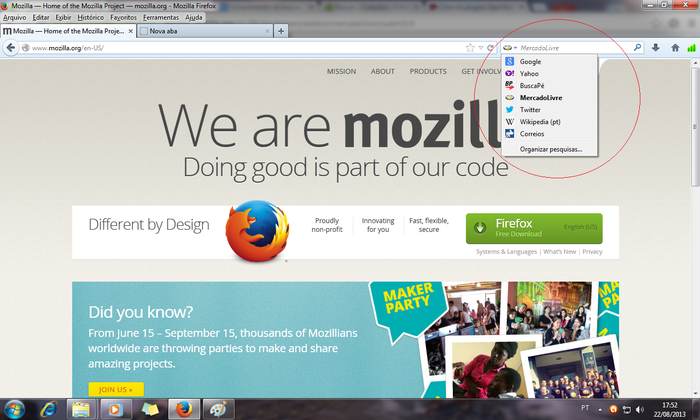Switch to the Nova aba tab

click(x=204, y=31)
